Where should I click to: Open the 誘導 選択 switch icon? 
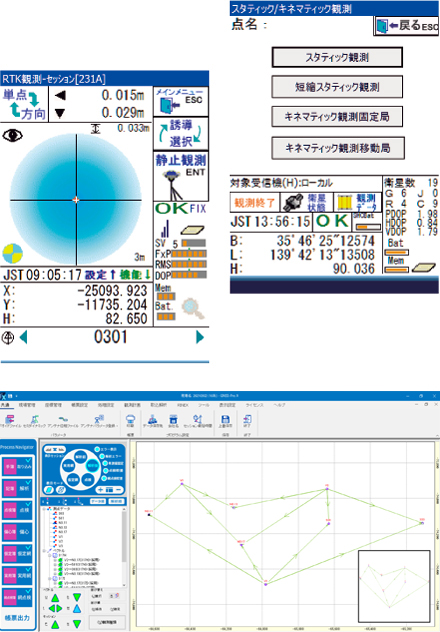point(181,133)
